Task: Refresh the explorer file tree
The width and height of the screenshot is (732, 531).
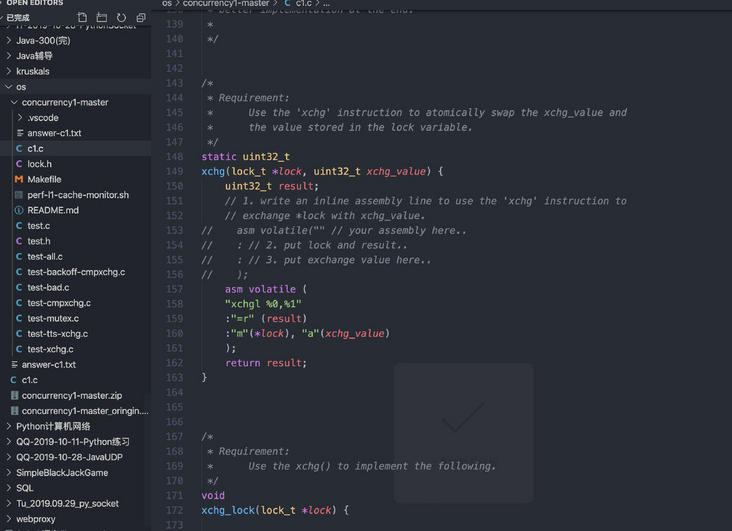Action: 121,18
